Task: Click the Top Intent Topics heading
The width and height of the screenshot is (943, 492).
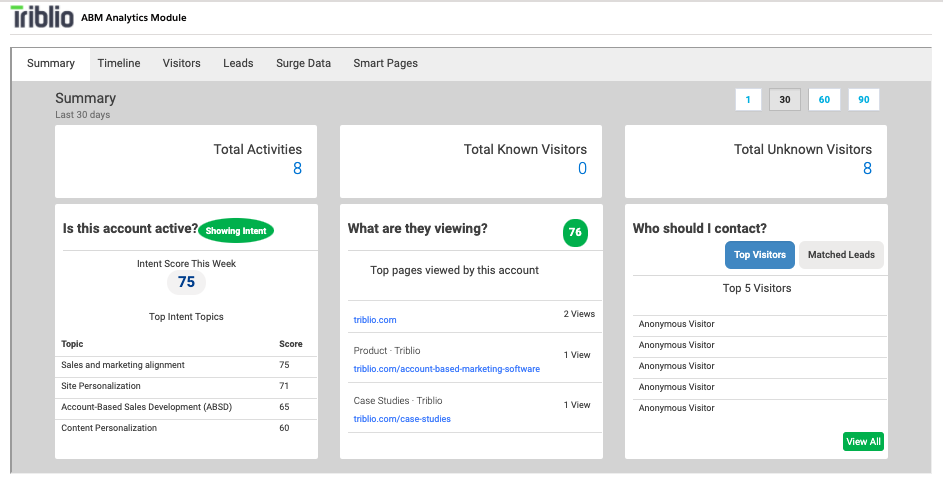Action: (x=186, y=317)
